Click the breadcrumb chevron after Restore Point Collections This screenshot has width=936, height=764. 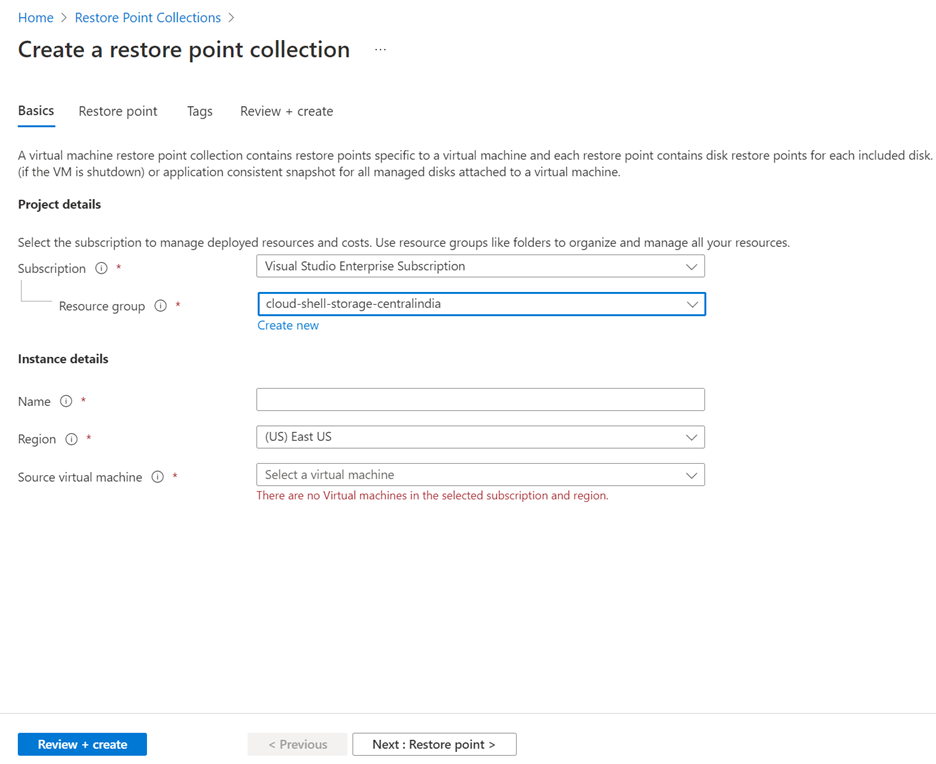coord(232,17)
